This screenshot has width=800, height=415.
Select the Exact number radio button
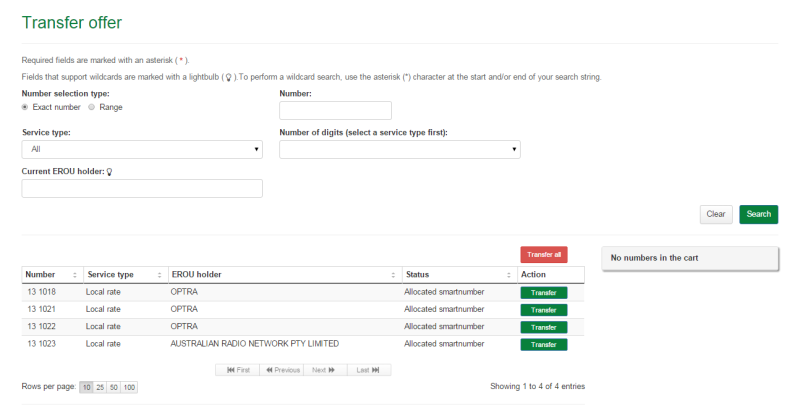(x=26, y=107)
